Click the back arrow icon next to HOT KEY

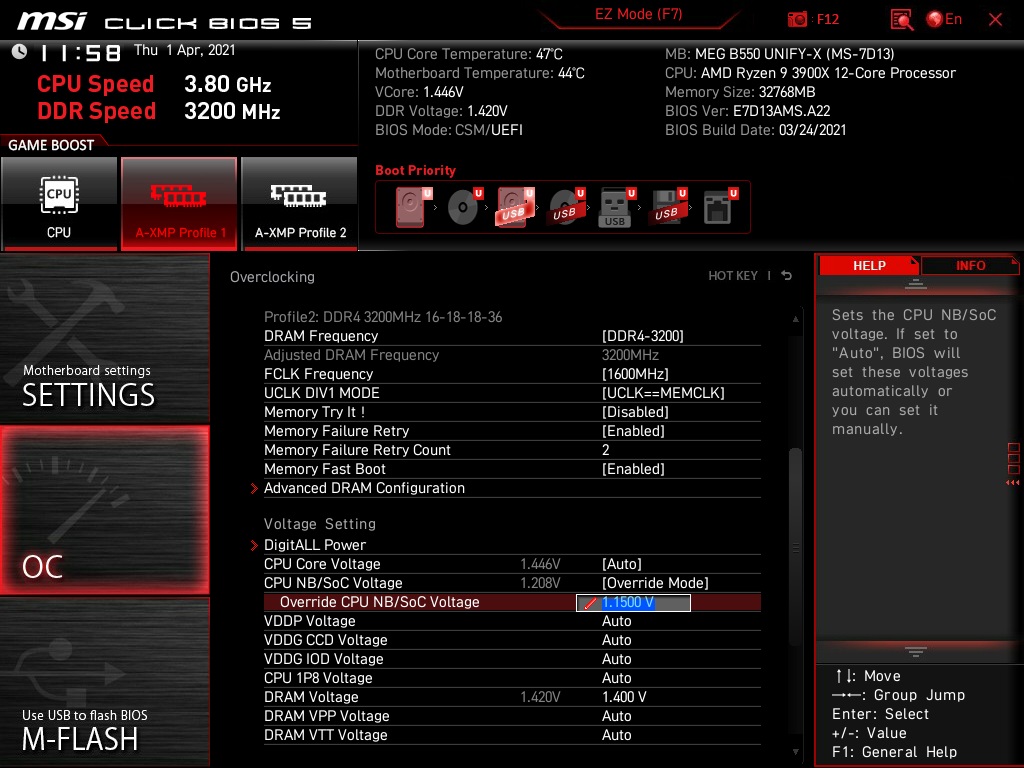tap(787, 276)
